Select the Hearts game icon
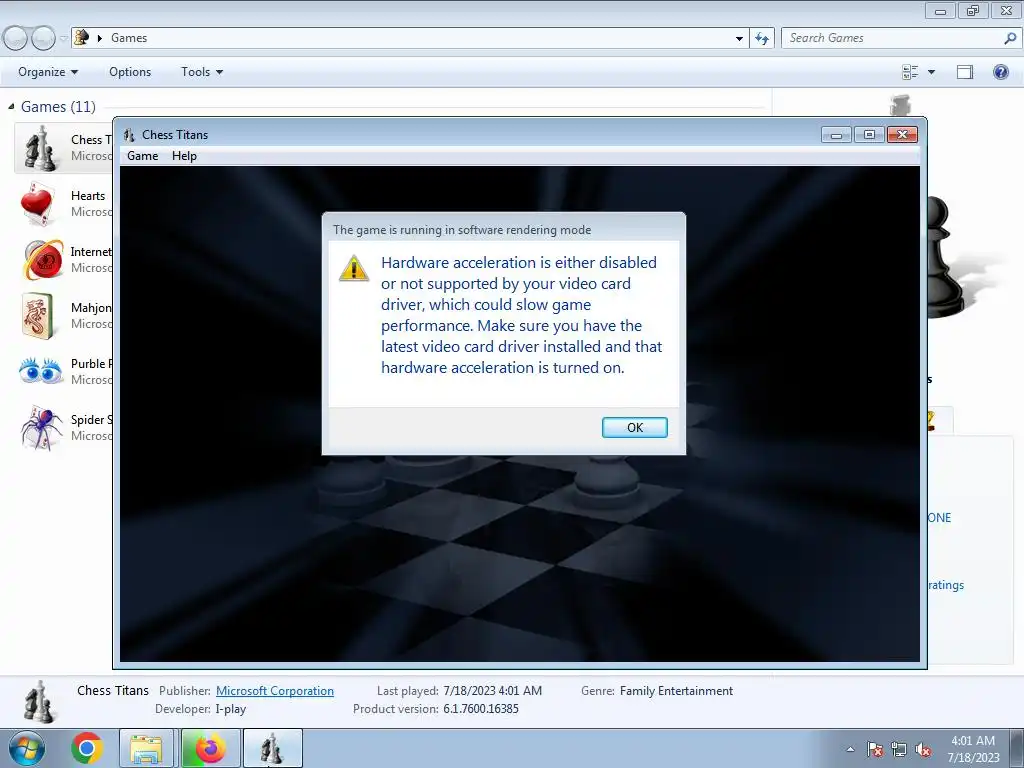 click(x=38, y=204)
